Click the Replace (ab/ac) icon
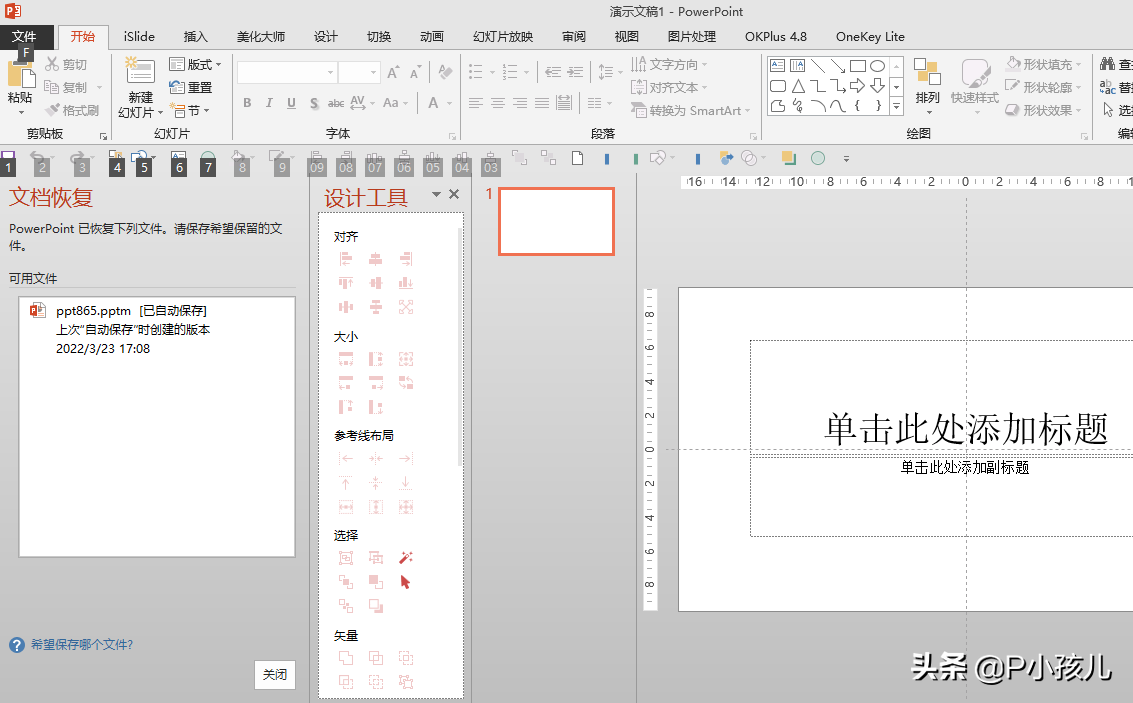Screen dimensions: 1133x703 click(x=1107, y=87)
